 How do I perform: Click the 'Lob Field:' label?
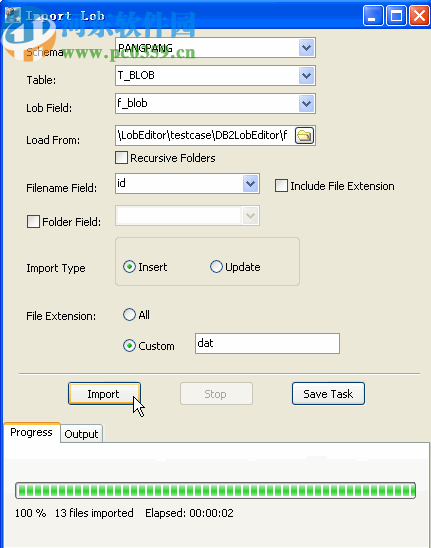point(49,108)
